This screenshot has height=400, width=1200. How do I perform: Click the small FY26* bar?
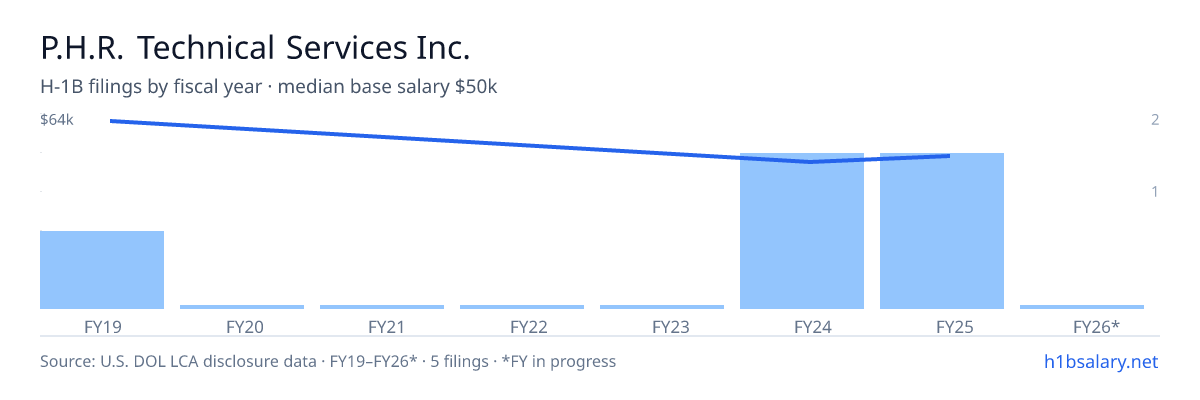pos(1082,307)
